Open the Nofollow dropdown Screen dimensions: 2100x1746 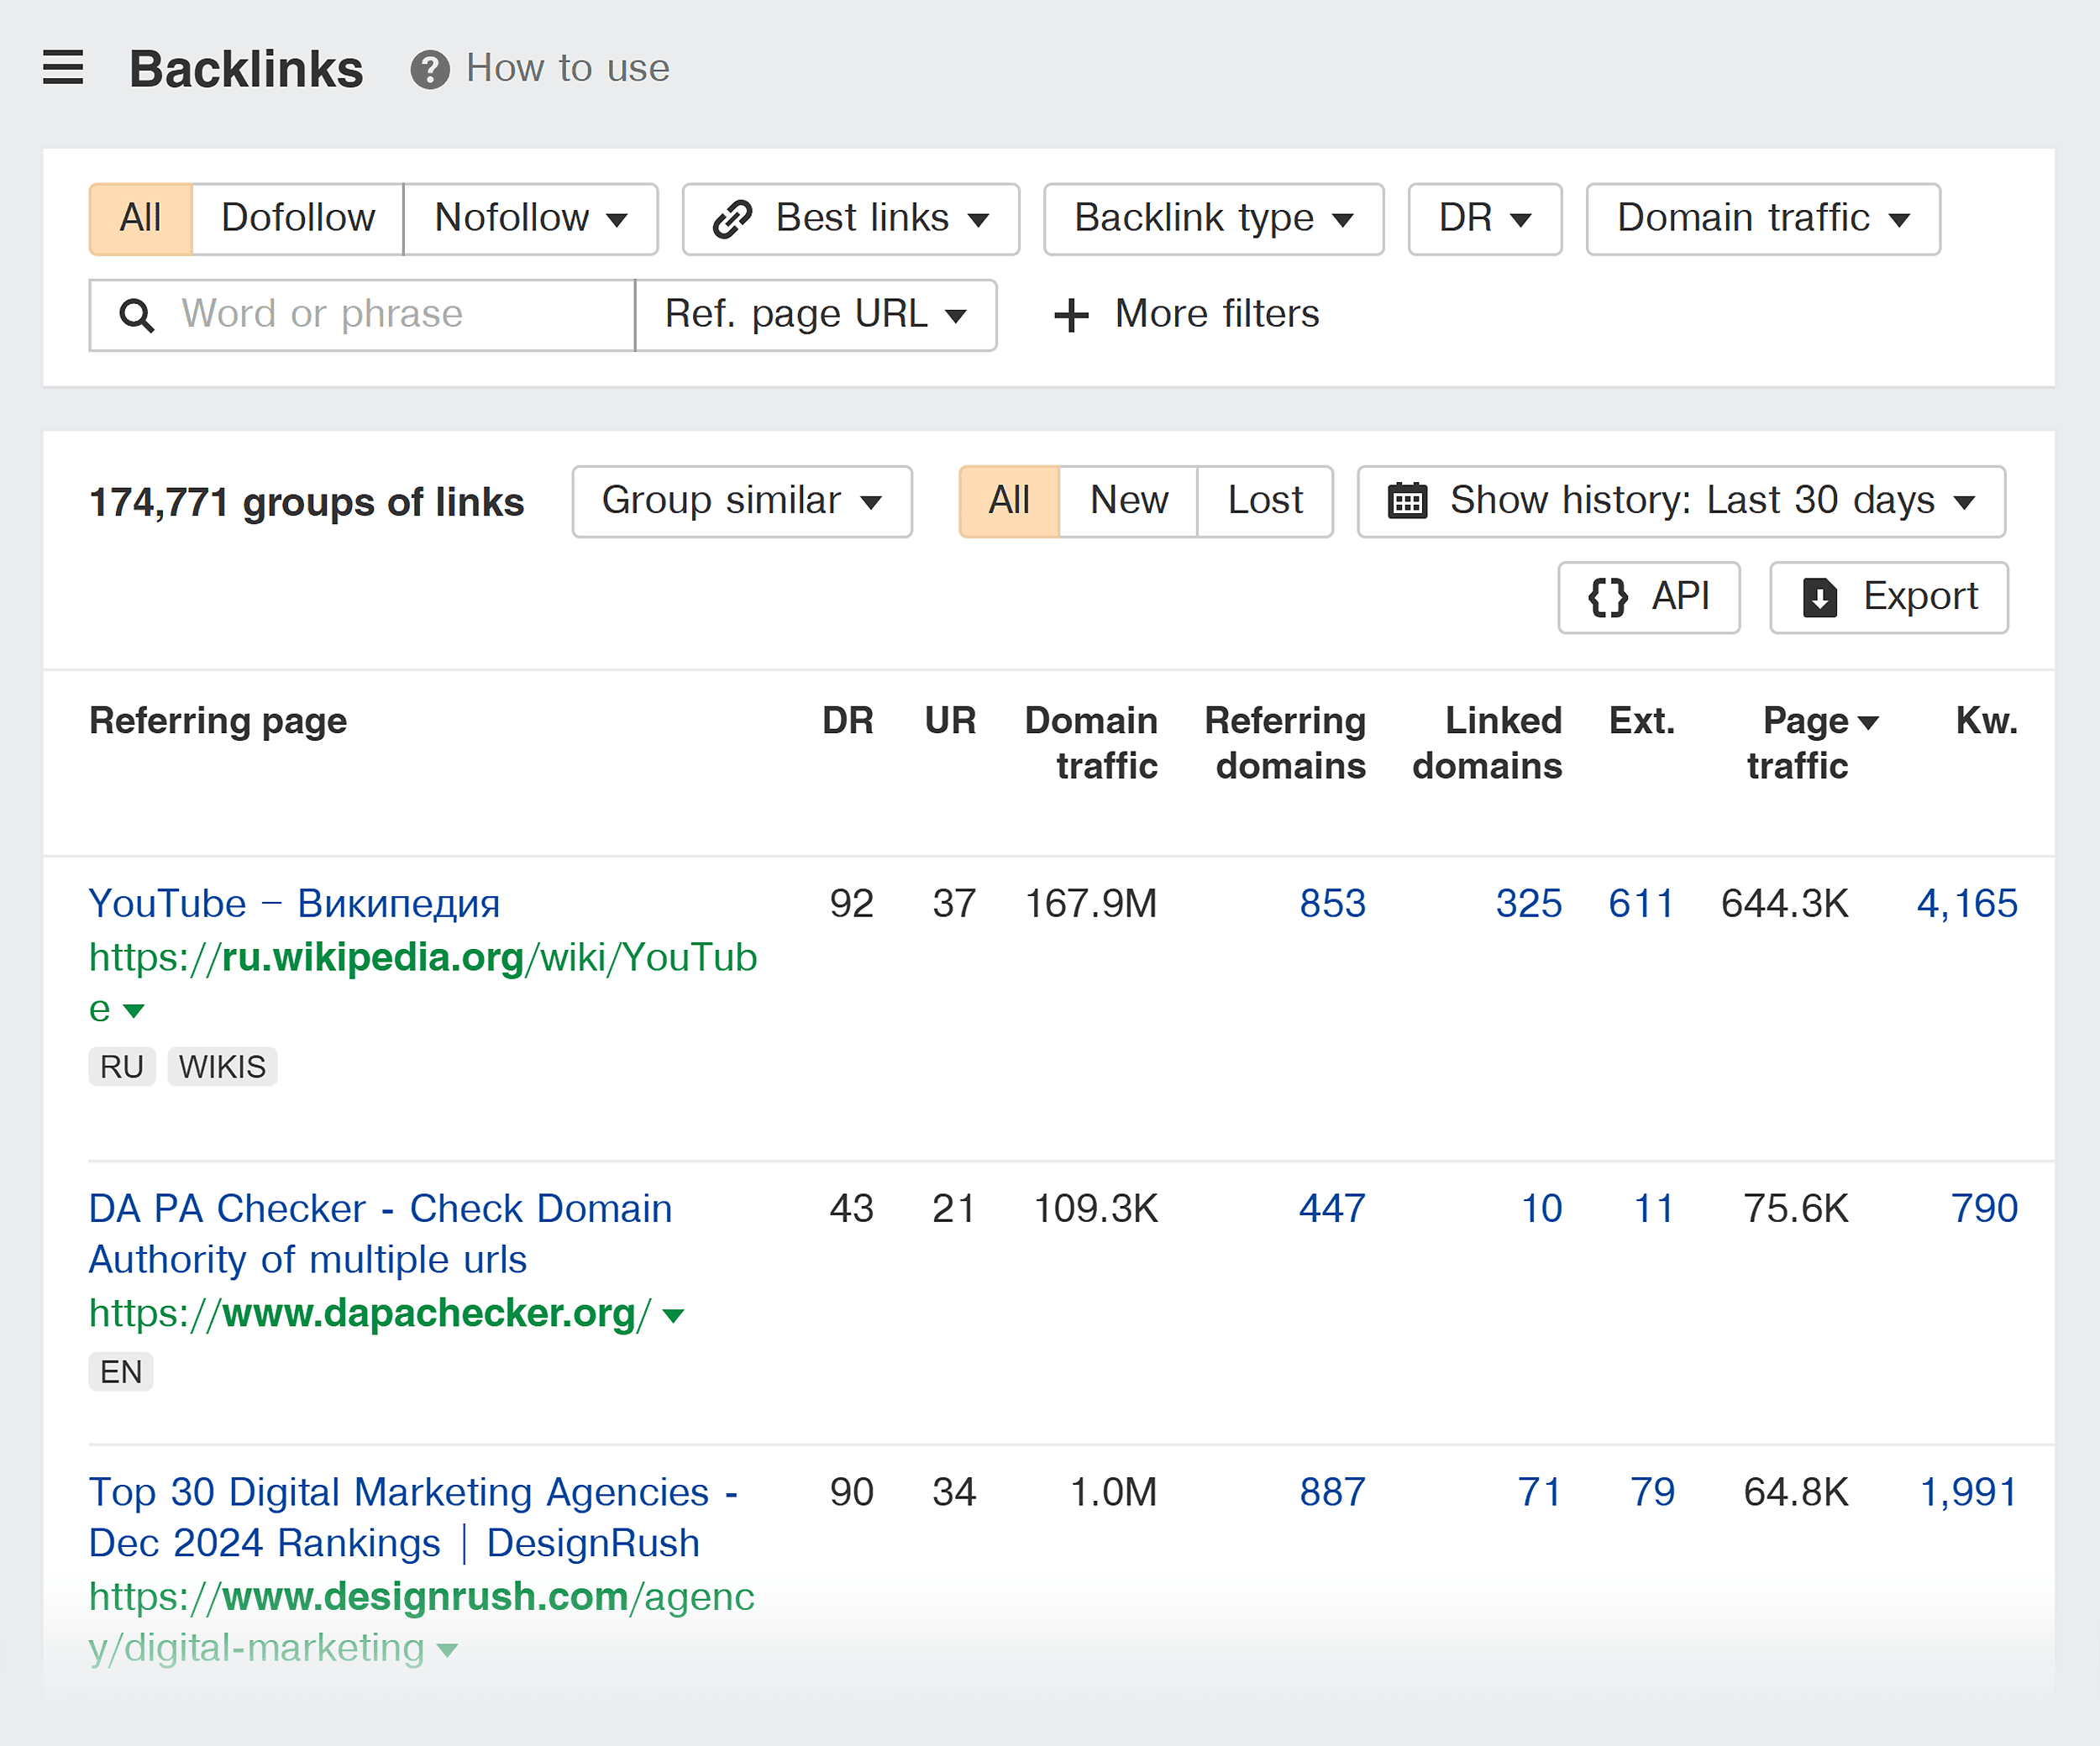531,218
